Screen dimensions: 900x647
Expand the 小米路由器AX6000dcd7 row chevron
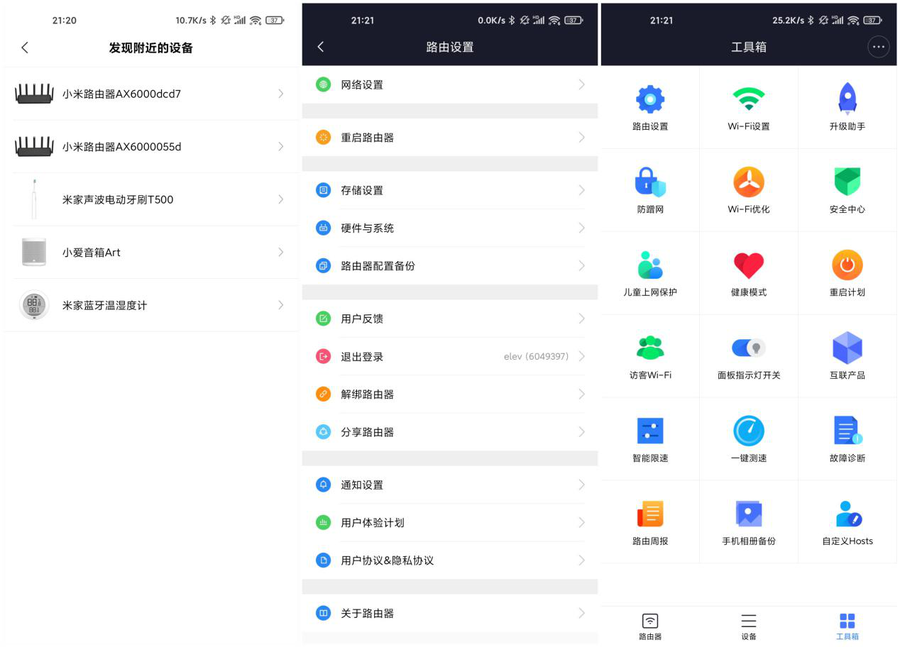click(281, 94)
